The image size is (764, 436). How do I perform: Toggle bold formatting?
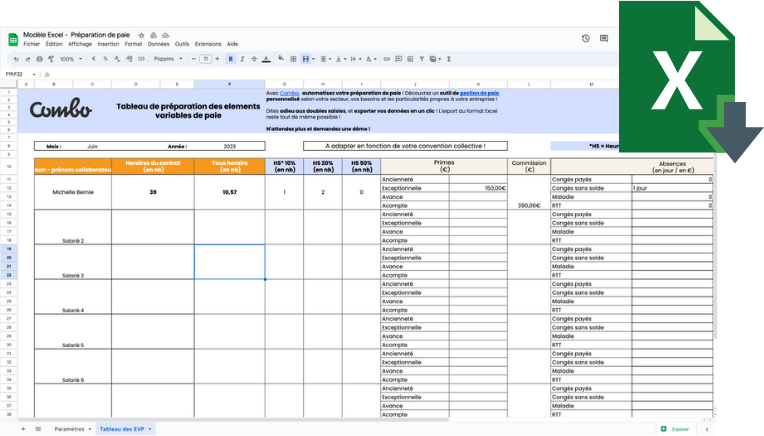pos(230,59)
